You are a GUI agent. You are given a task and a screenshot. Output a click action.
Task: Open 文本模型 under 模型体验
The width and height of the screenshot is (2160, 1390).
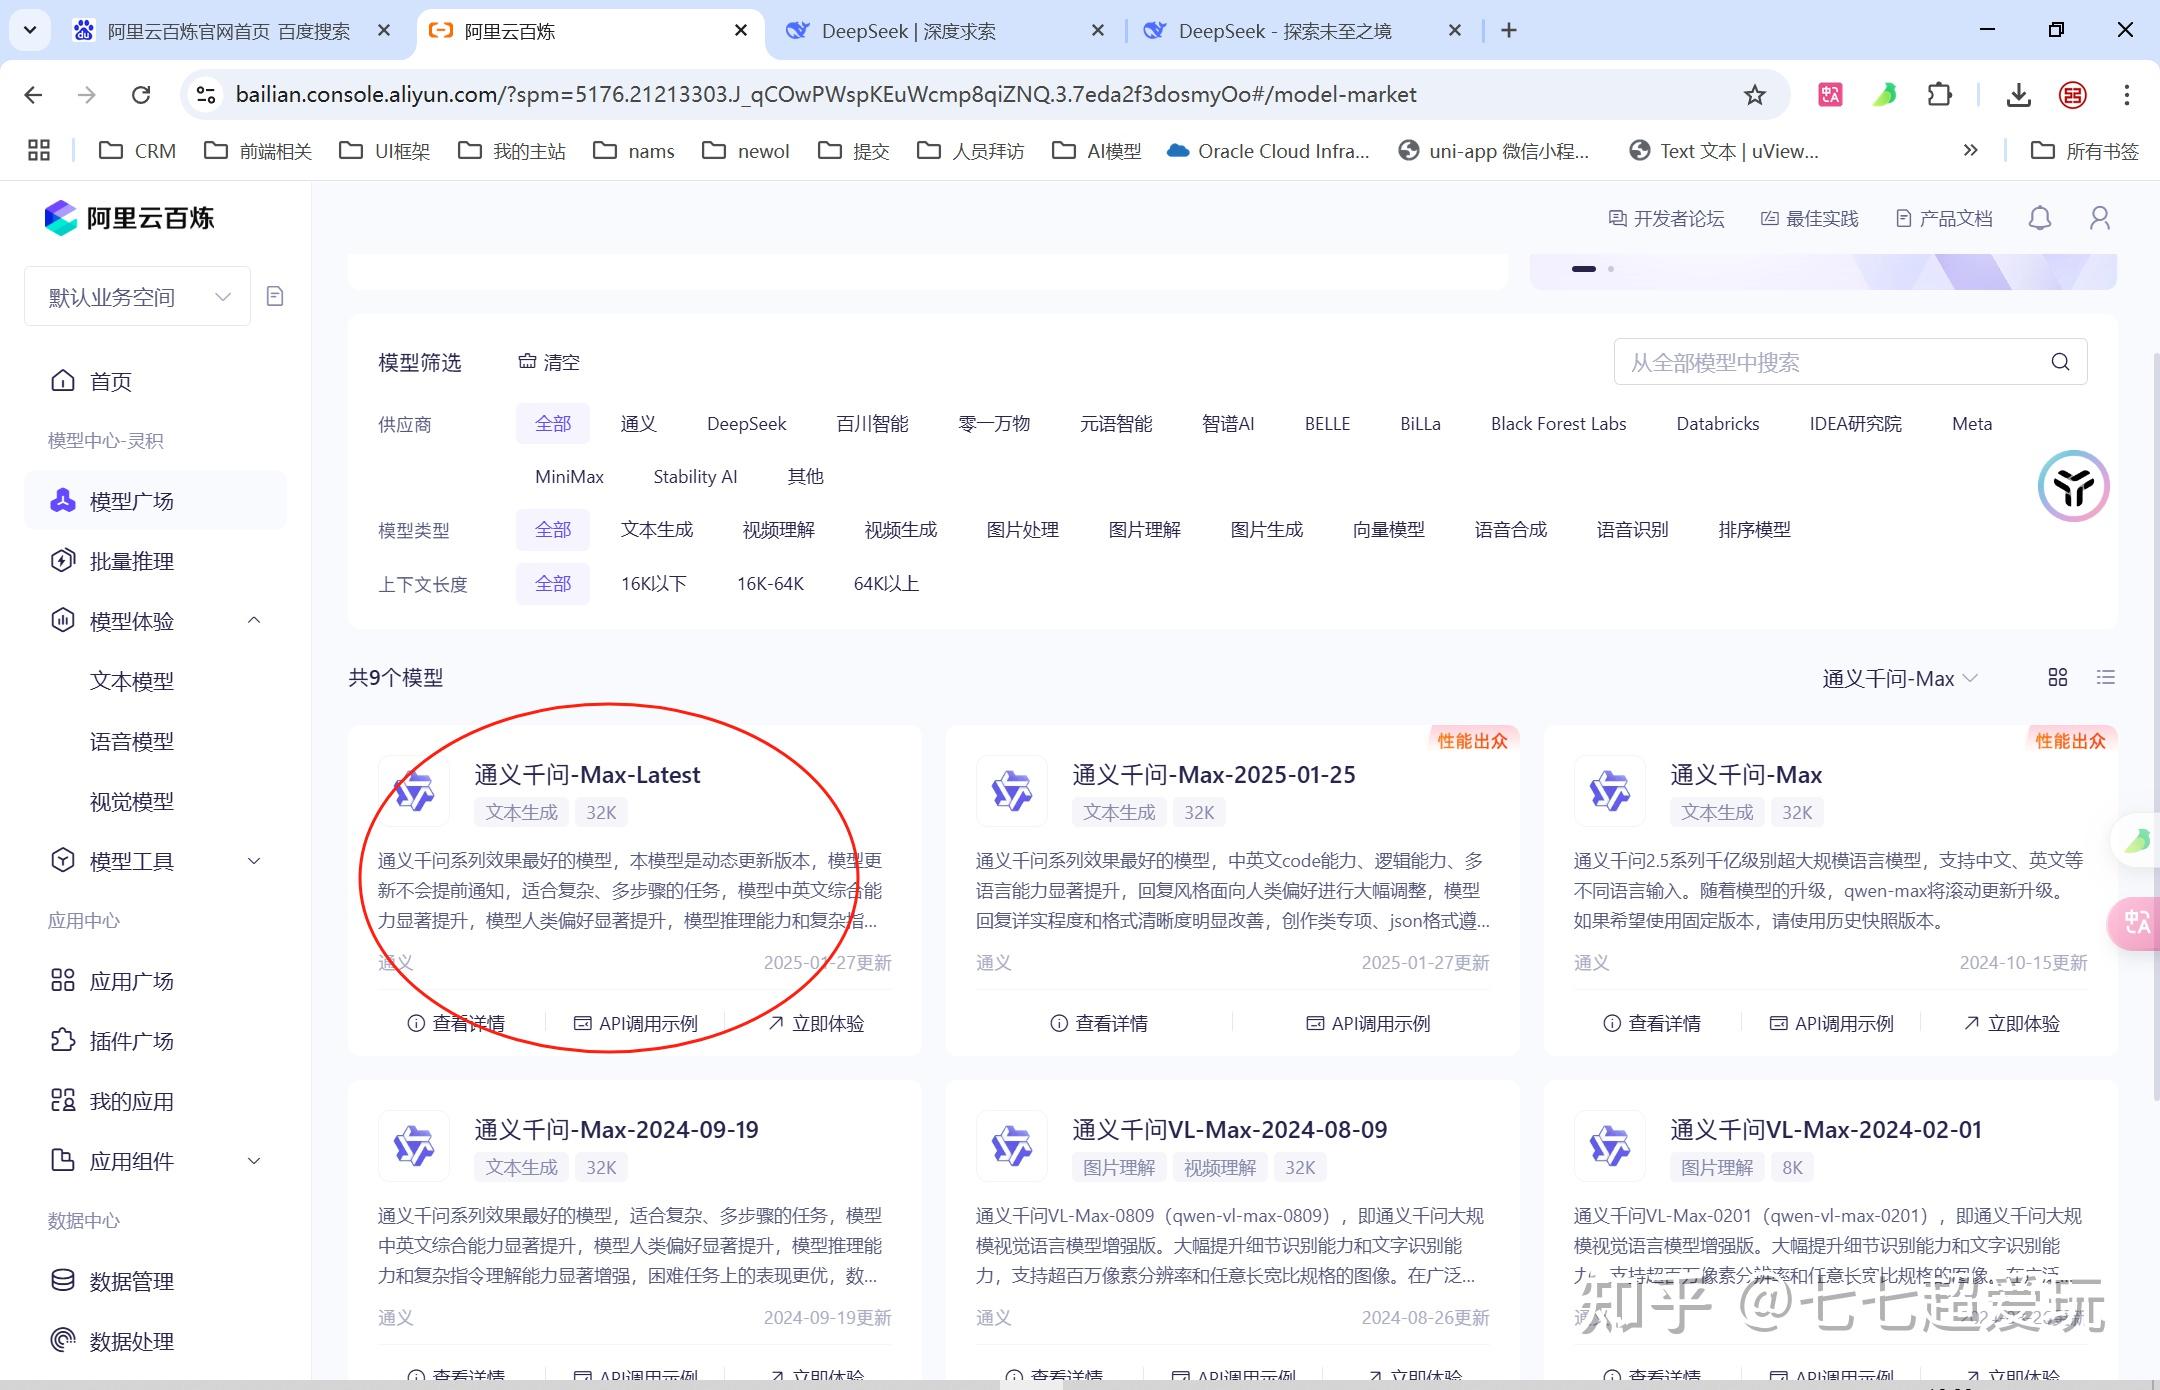[132, 681]
